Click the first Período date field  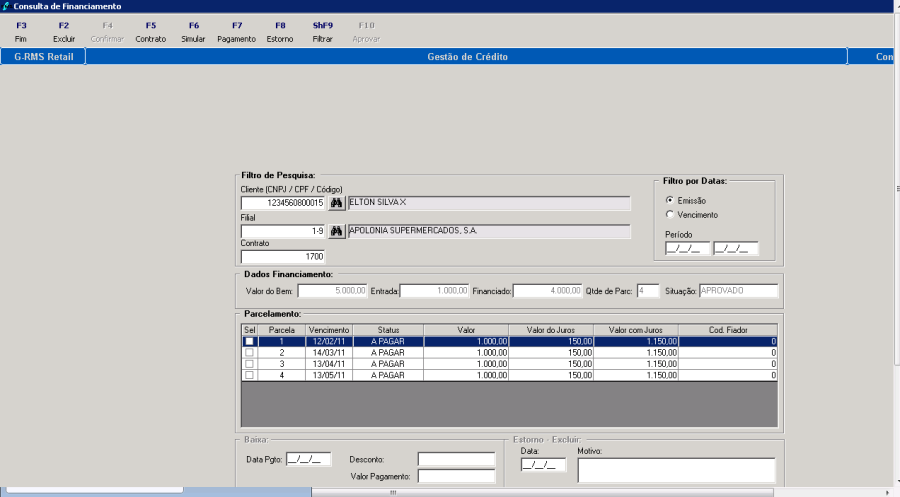(x=686, y=248)
